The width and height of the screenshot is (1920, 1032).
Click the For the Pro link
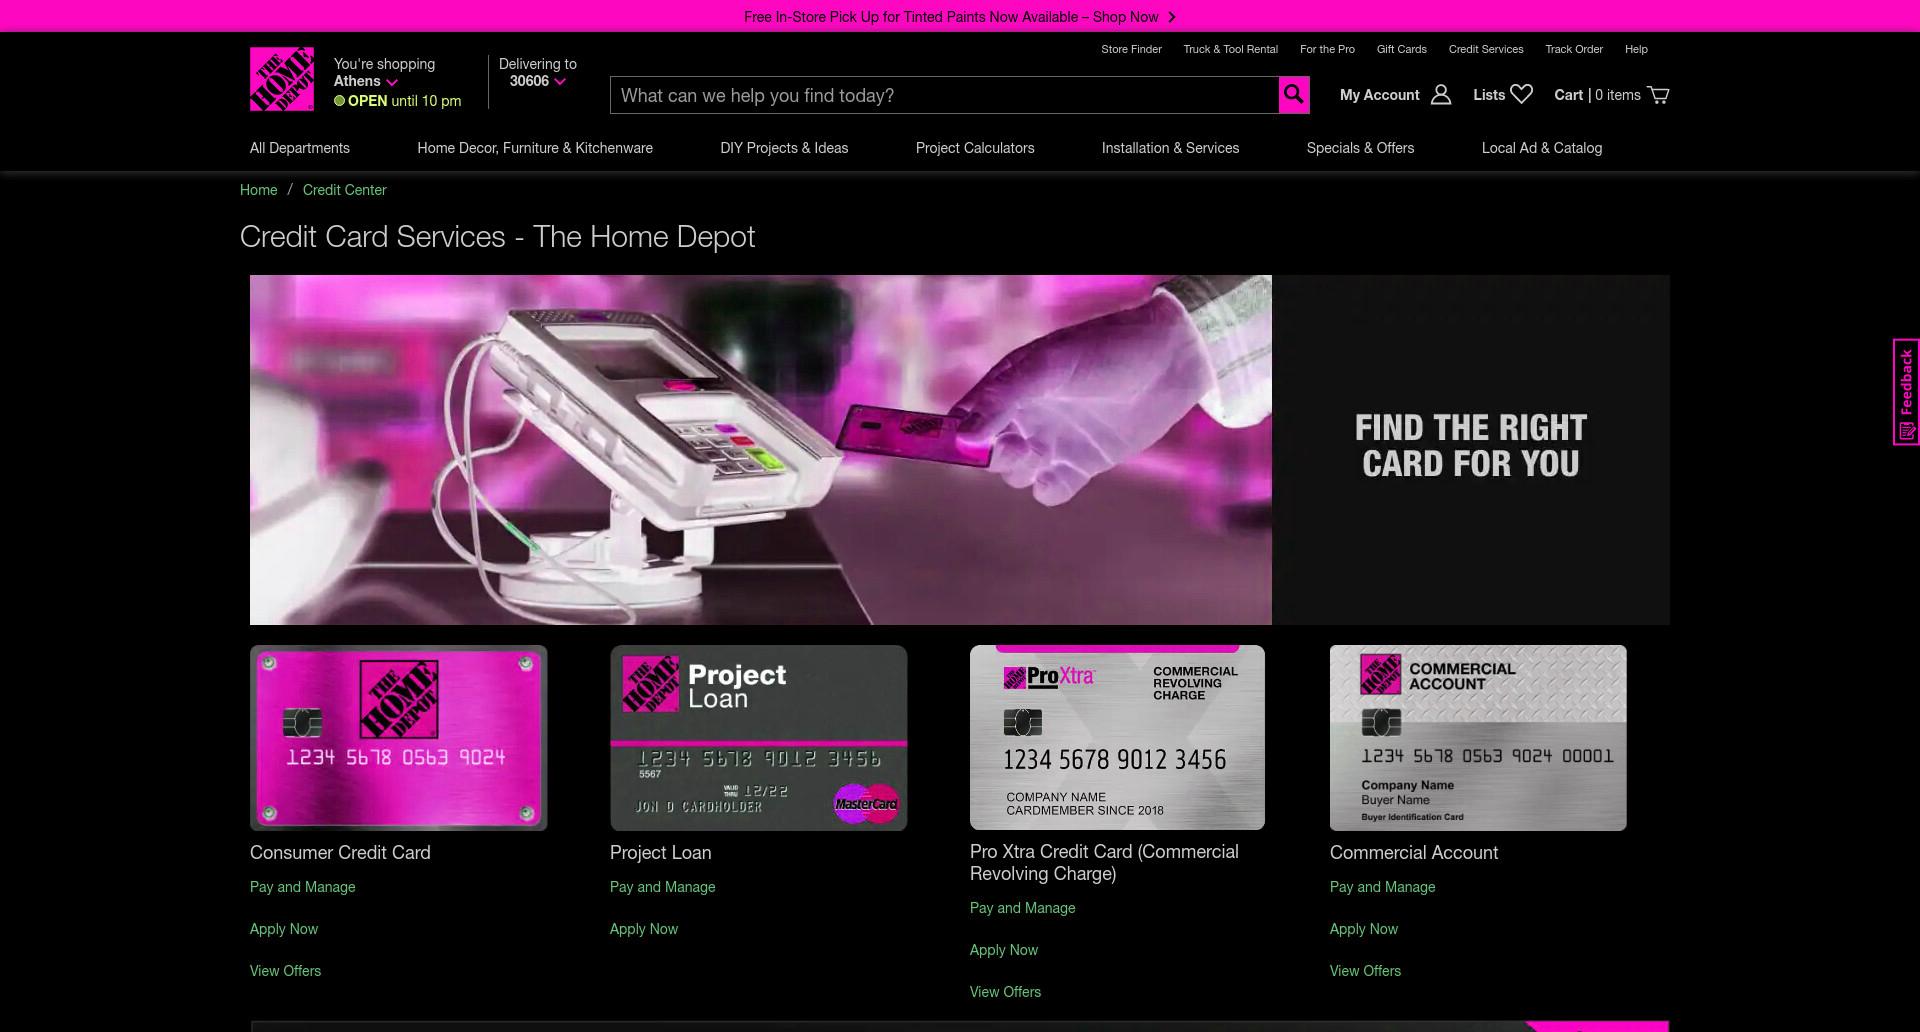pyautogui.click(x=1327, y=49)
